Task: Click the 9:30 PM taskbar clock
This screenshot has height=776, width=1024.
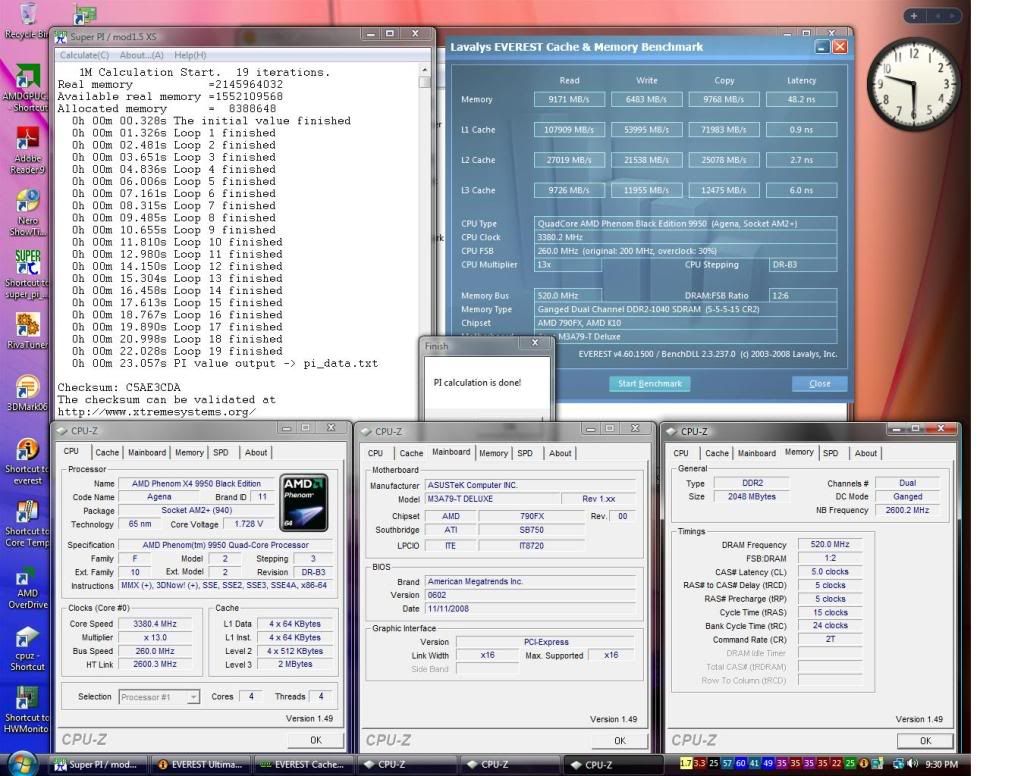Action: click(941, 764)
